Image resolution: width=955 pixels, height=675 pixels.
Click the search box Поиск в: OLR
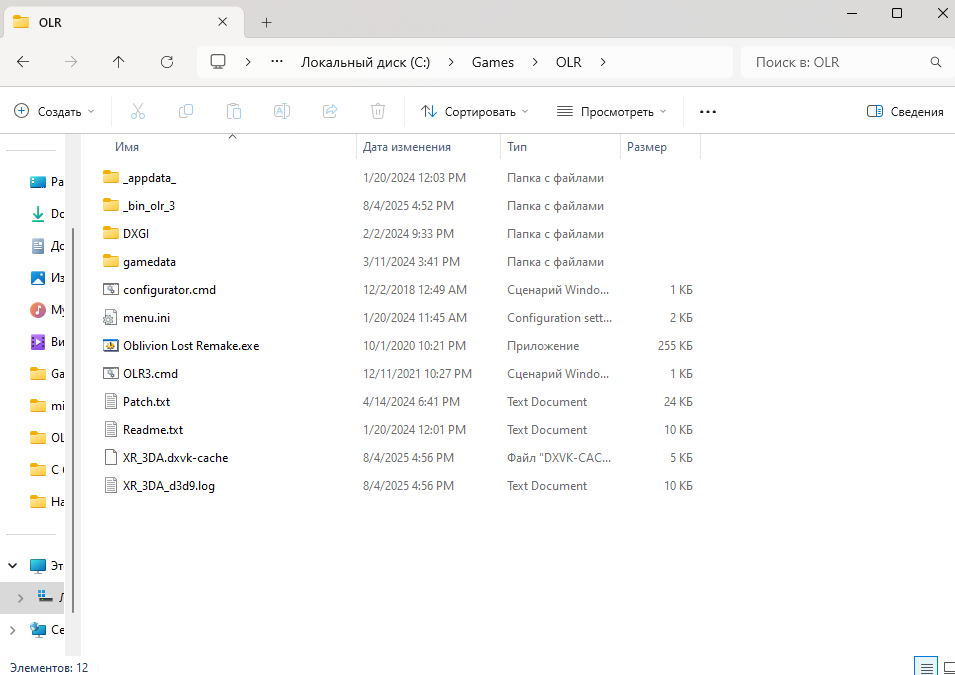coord(838,62)
